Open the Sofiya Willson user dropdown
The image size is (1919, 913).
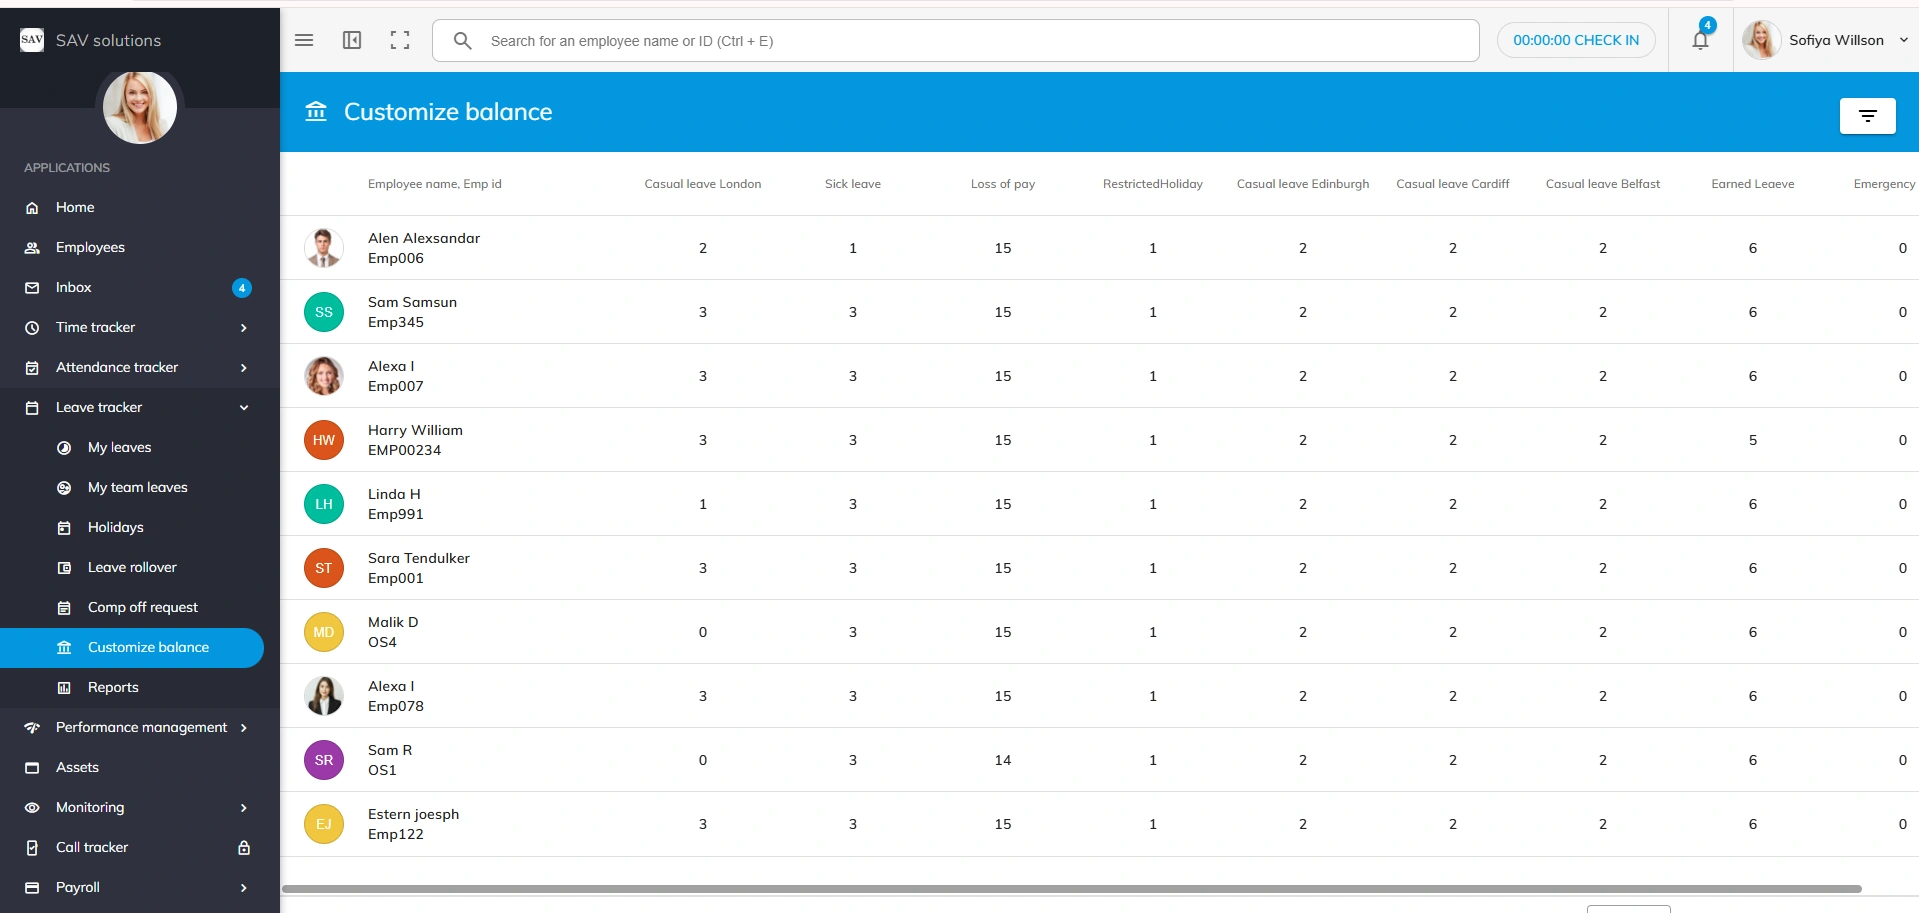pos(1826,40)
